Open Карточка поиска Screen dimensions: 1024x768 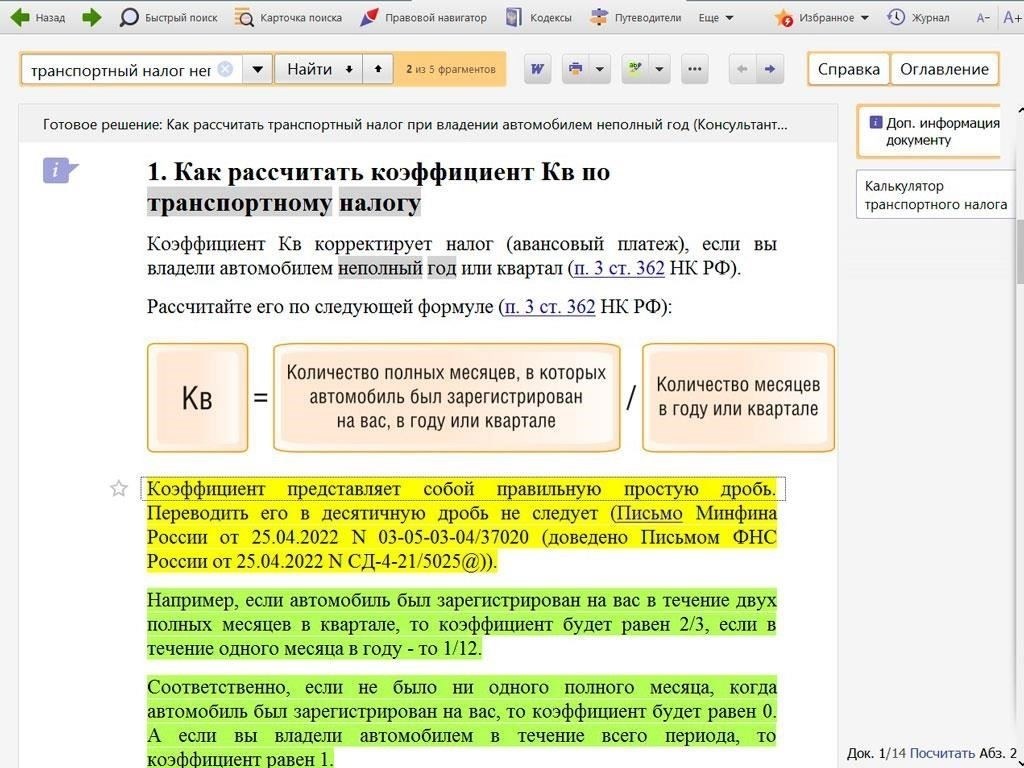pyautogui.click(x=288, y=18)
